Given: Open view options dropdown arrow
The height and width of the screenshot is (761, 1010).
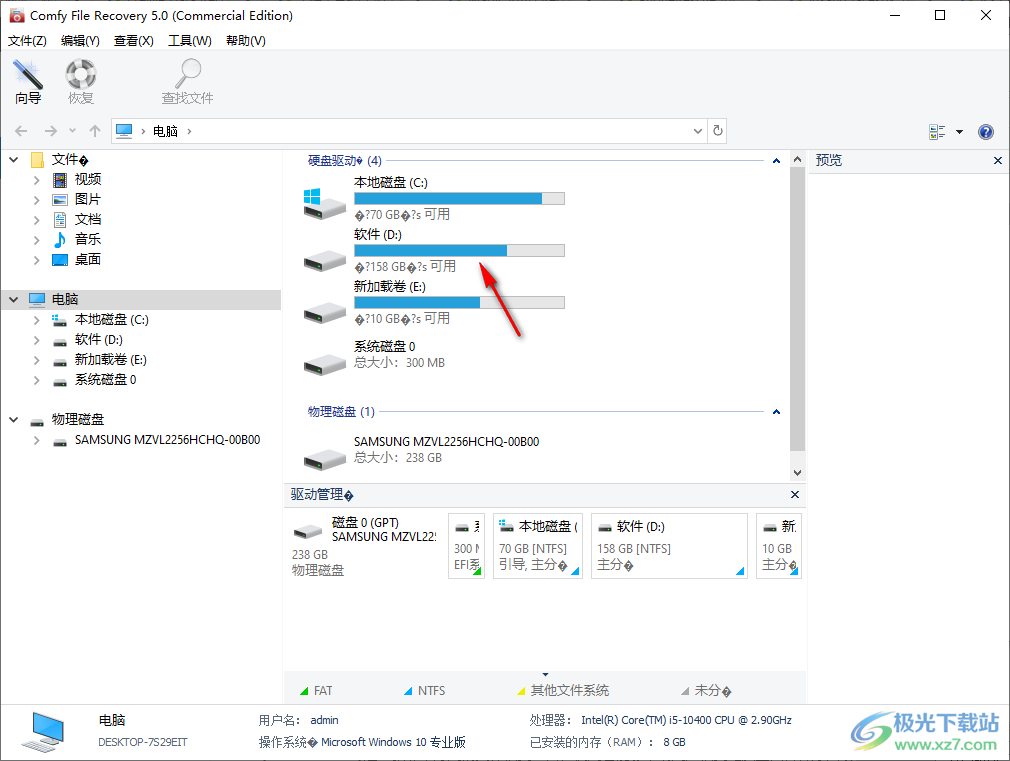Looking at the screenshot, I should (959, 131).
